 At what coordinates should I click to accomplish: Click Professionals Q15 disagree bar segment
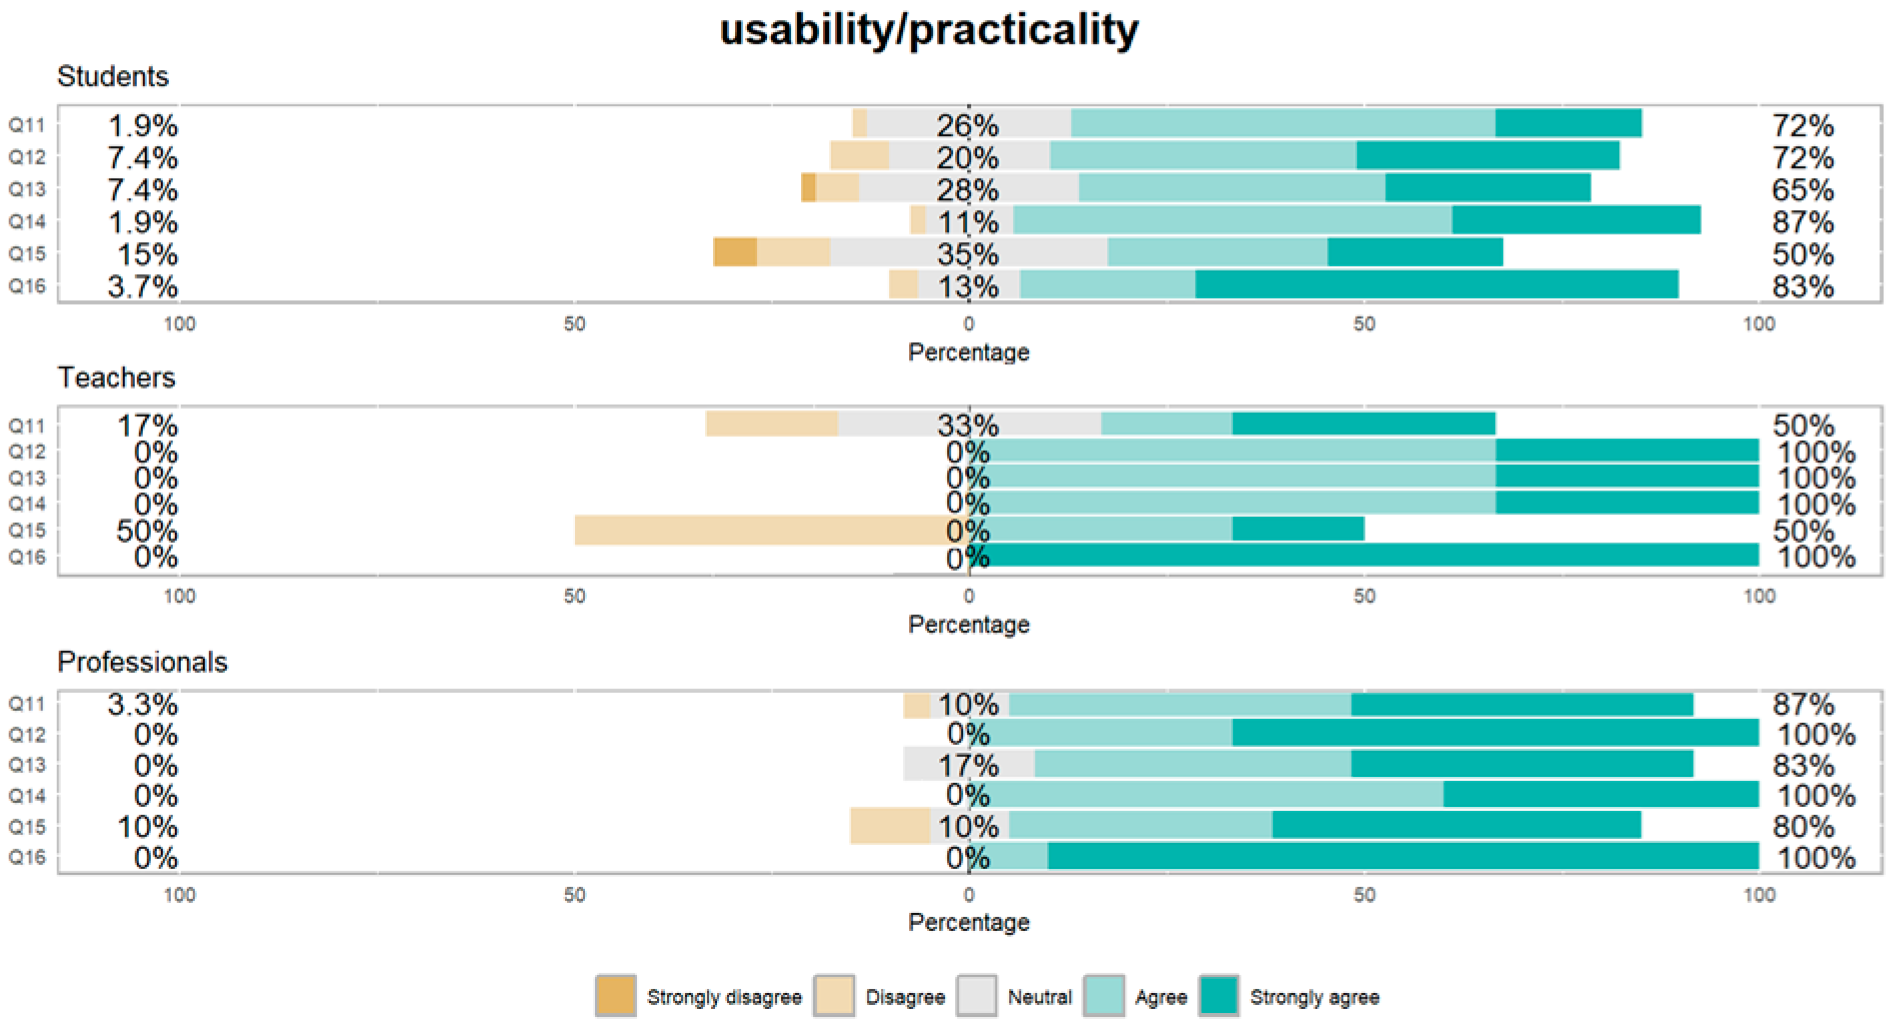890,826
